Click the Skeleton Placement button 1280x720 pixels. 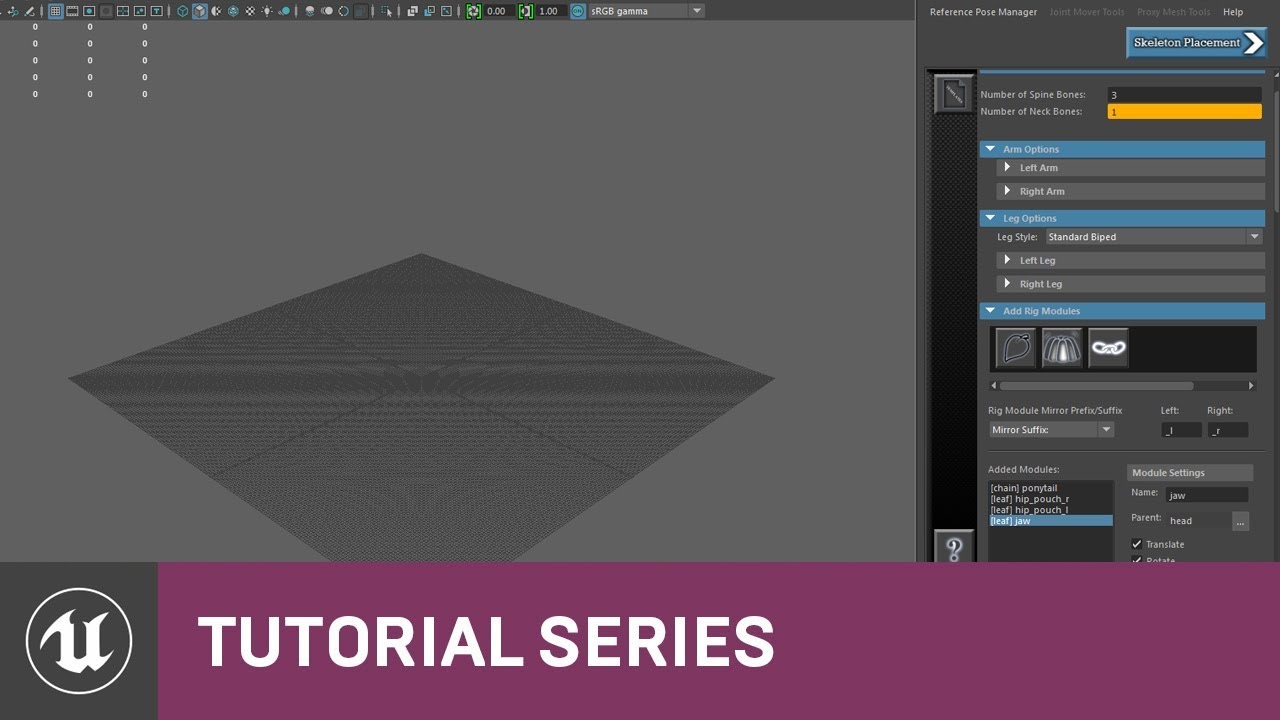click(x=1197, y=43)
